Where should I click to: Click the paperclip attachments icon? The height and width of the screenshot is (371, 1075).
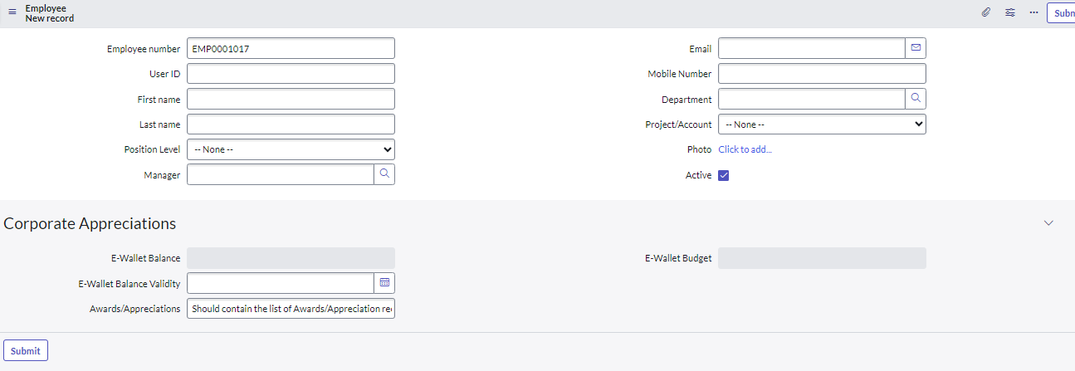click(986, 12)
